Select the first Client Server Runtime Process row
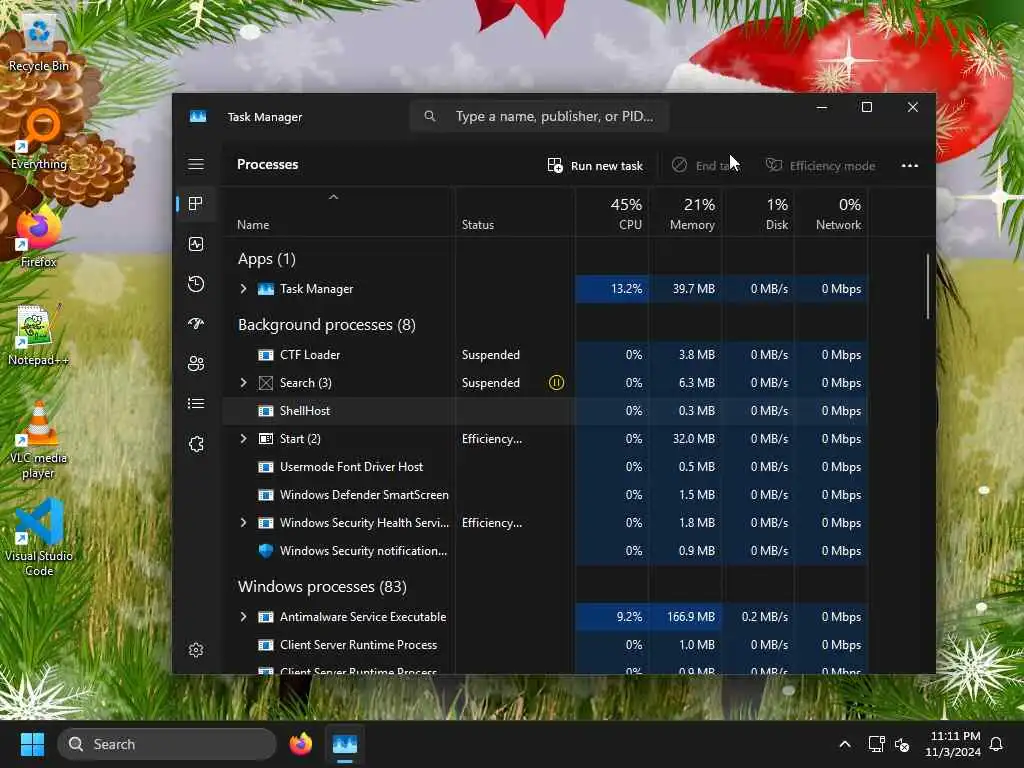The width and height of the screenshot is (1024, 768). point(545,645)
